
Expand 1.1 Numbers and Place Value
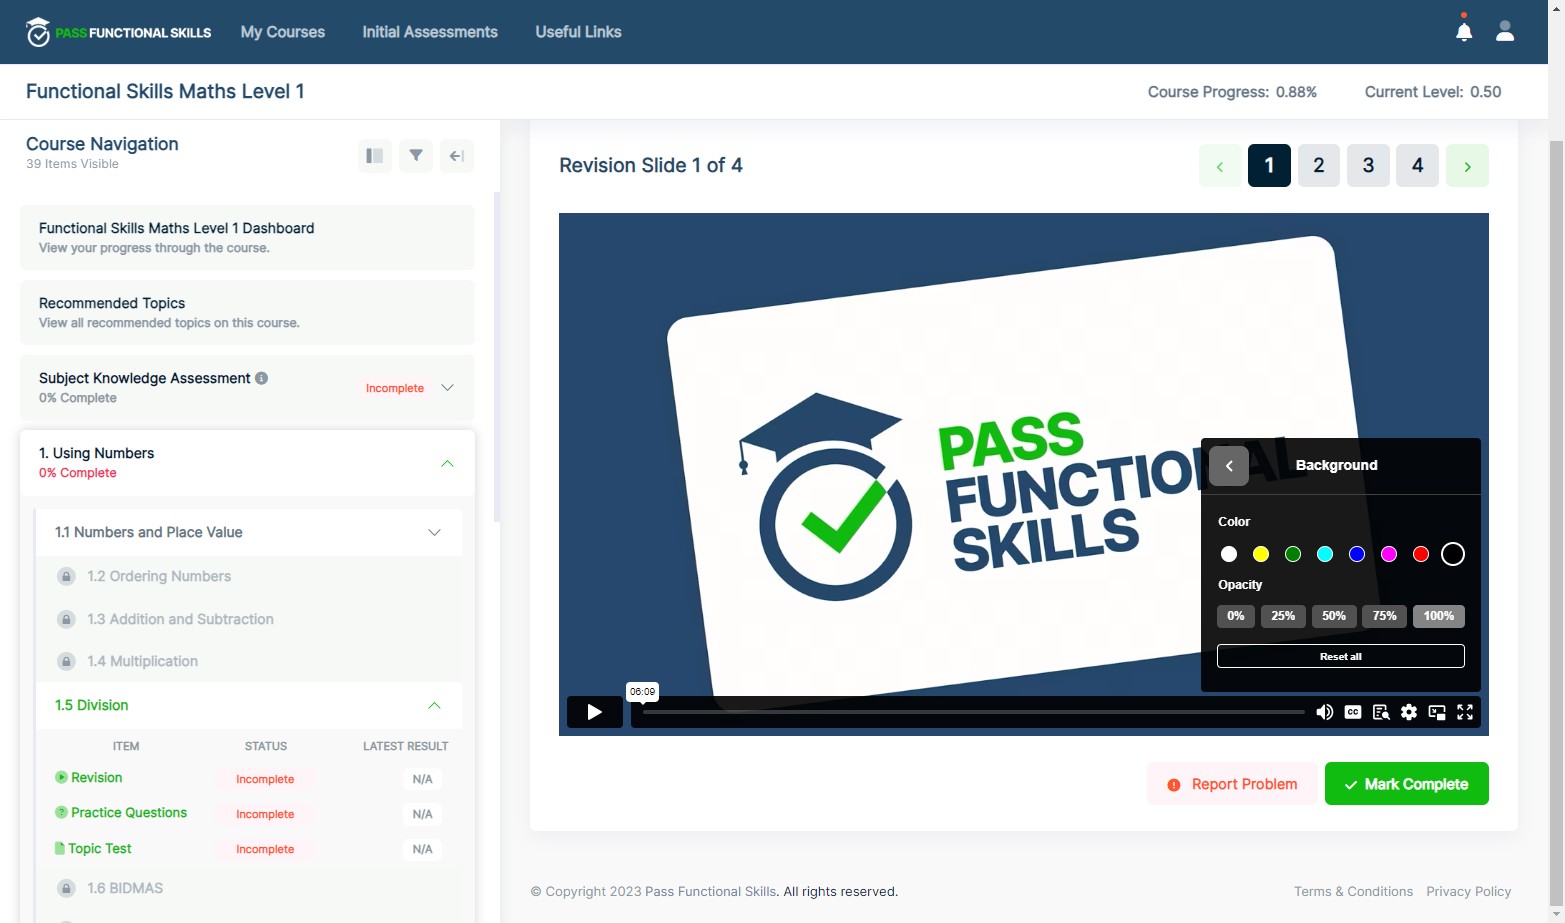click(x=435, y=532)
